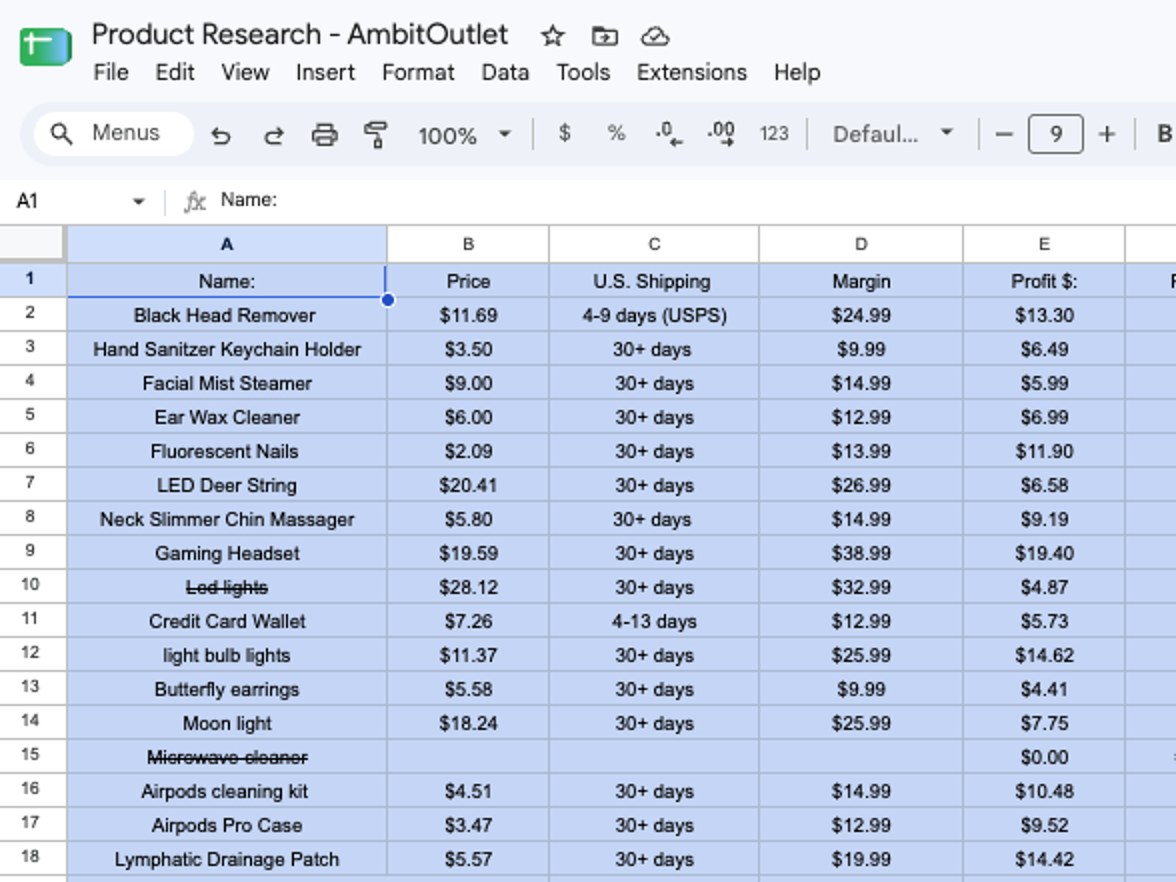Viewport: 1176px width, 882px height.
Task: Open the View menu
Action: click(x=244, y=72)
